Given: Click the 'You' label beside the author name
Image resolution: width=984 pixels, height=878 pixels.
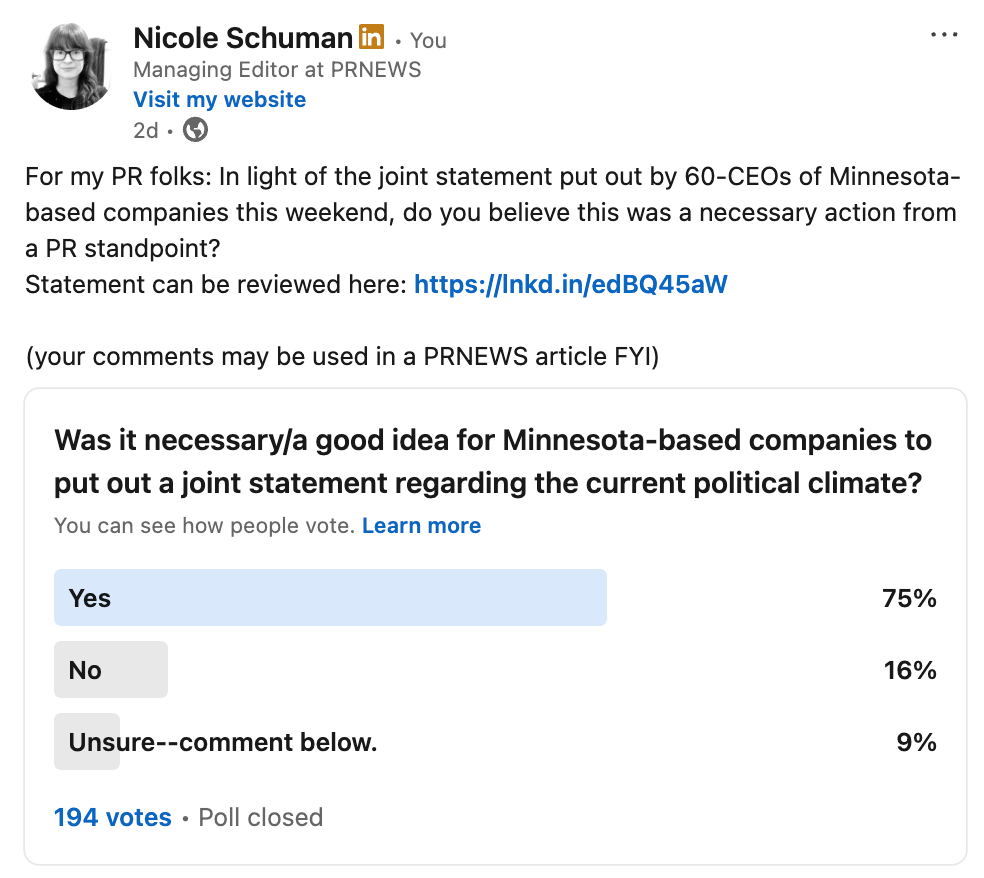Looking at the screenshot, I should 428,40.
